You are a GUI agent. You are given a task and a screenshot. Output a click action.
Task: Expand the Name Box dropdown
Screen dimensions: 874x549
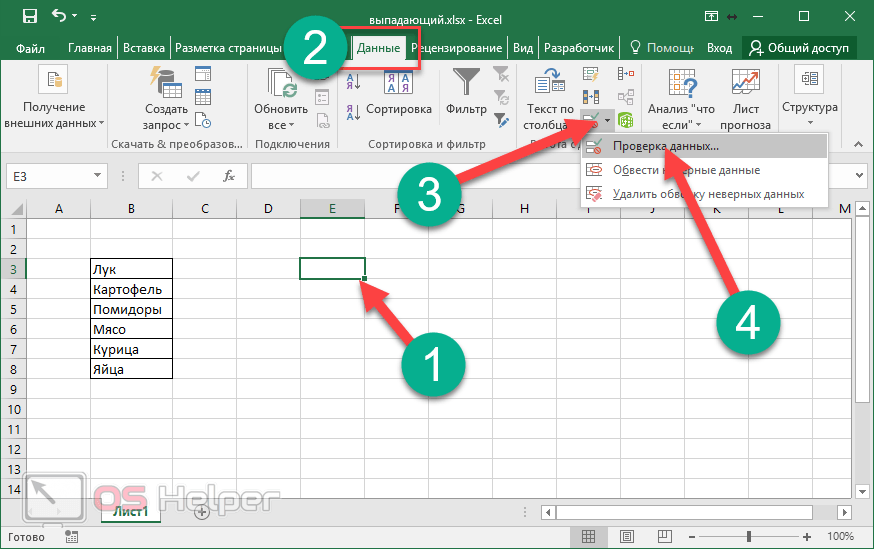coord(98,176)
